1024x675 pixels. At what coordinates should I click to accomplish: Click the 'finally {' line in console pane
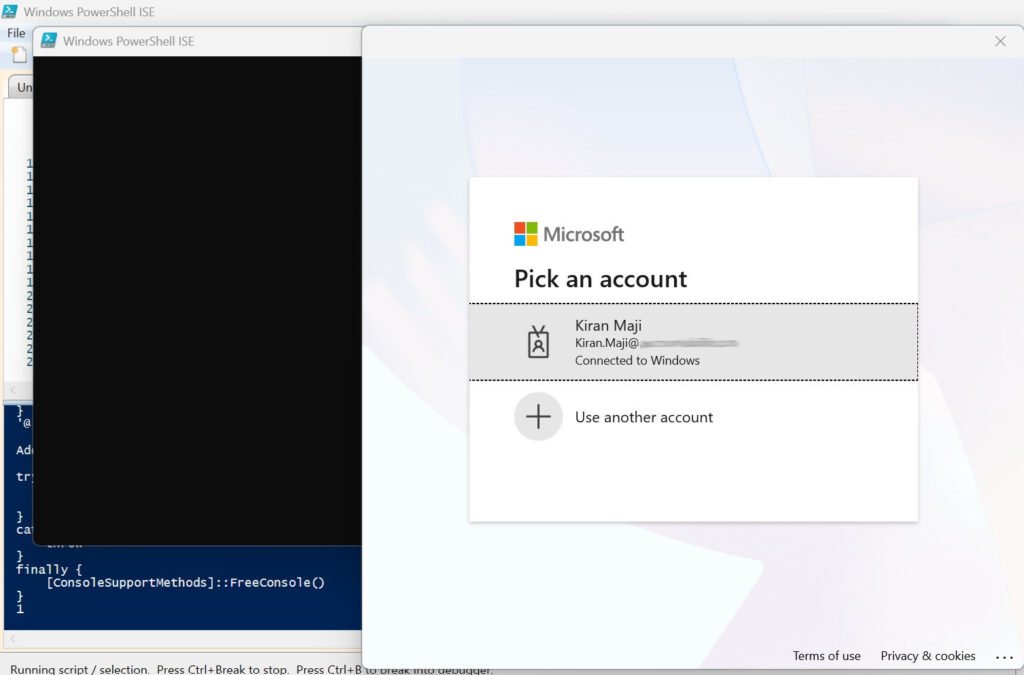[x=48, y=569]
